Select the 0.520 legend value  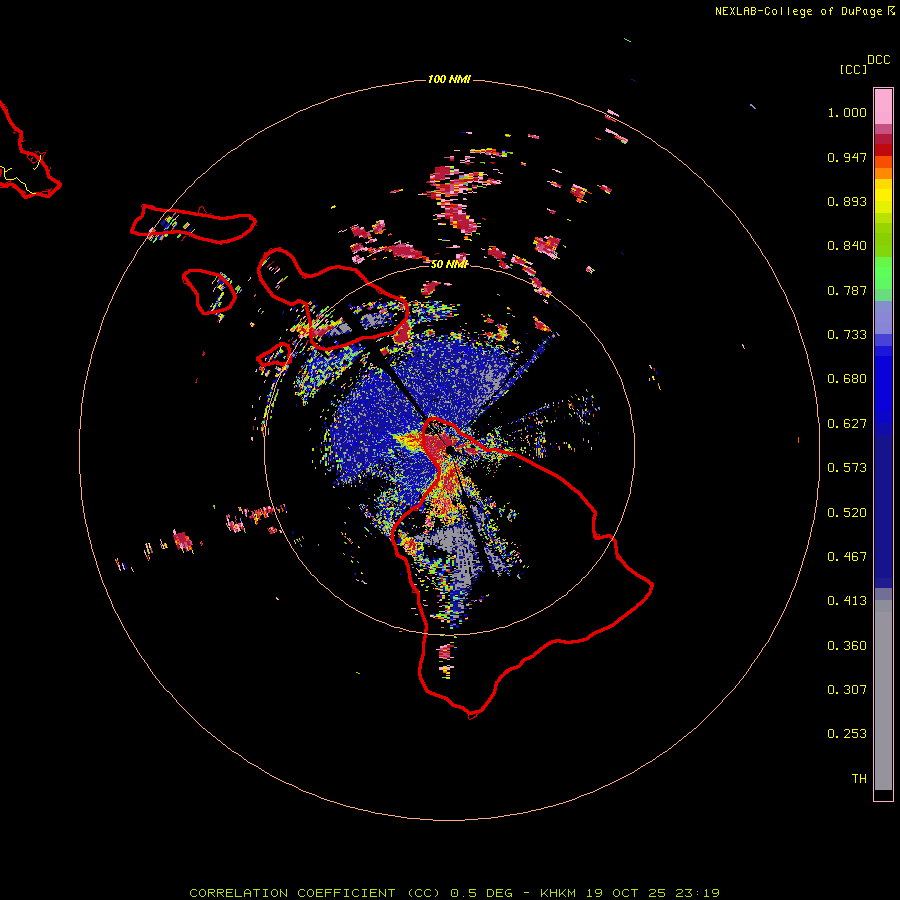point(847,513)
